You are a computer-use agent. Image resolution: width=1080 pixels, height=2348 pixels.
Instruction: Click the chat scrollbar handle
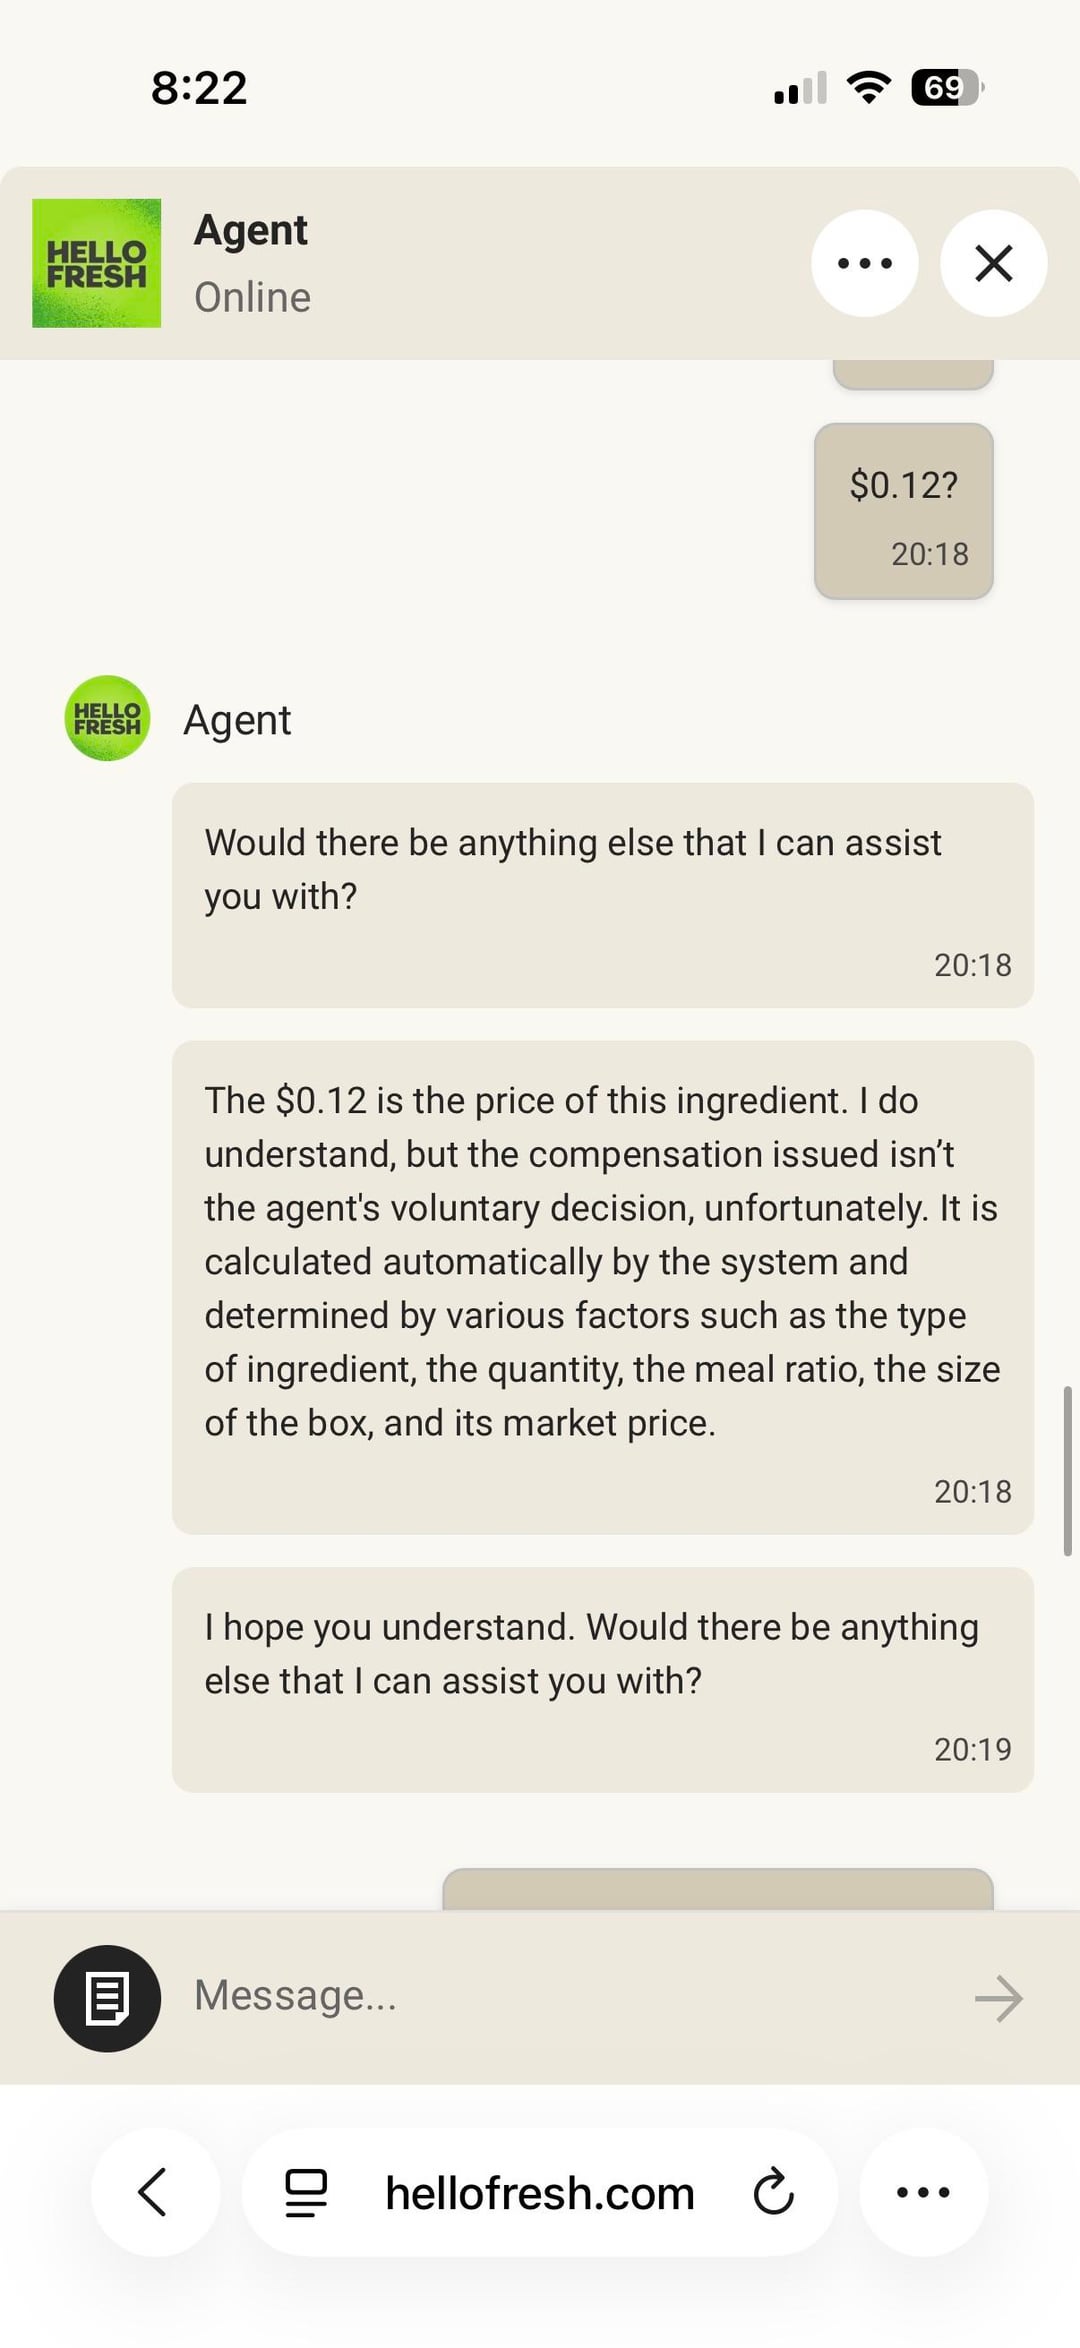pos(1067,1470)
